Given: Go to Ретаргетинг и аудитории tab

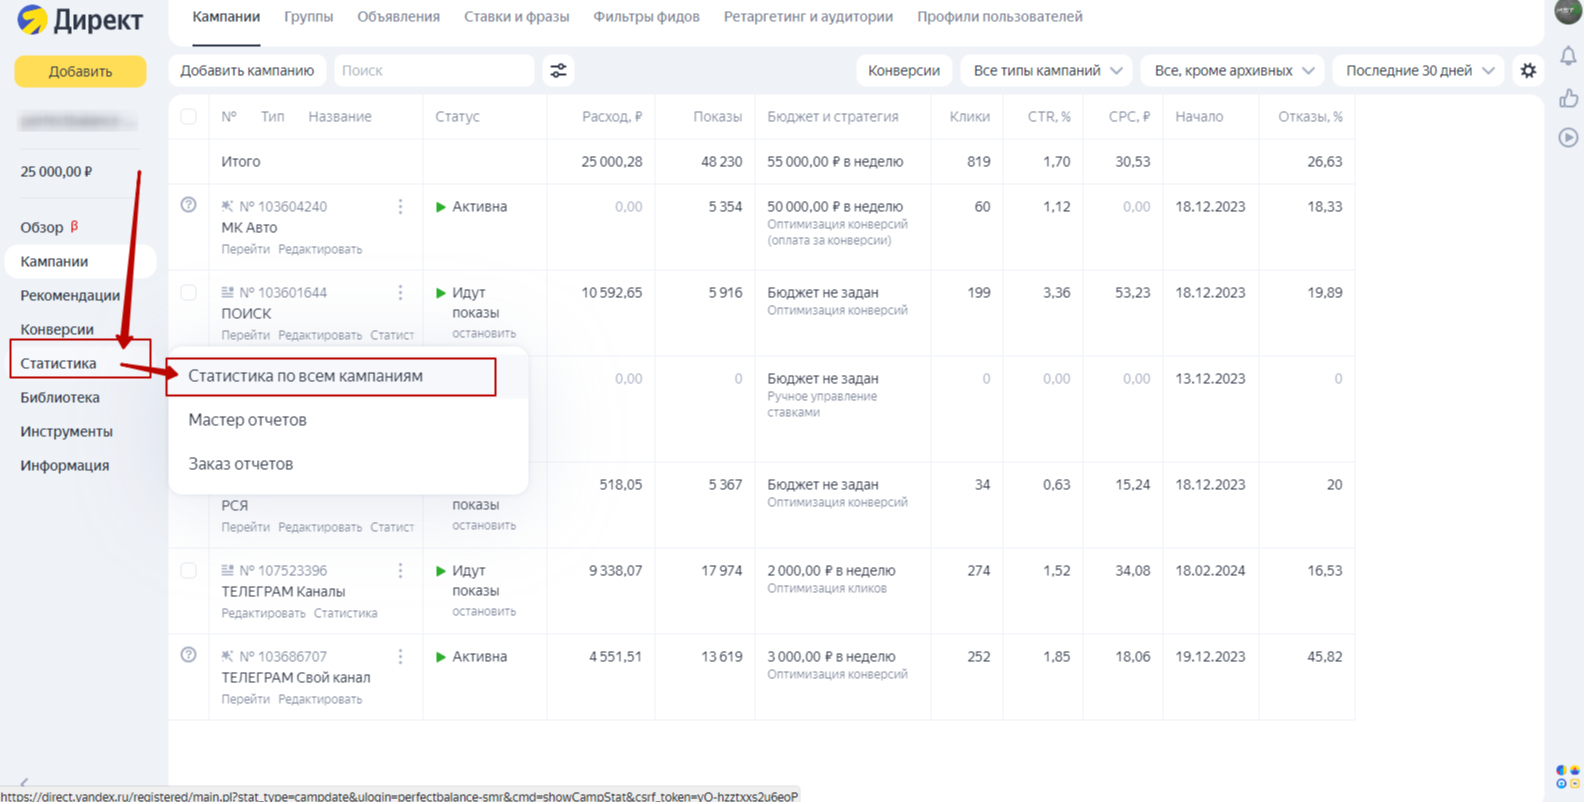Looking at the screenshot, I should pos(808,17).
